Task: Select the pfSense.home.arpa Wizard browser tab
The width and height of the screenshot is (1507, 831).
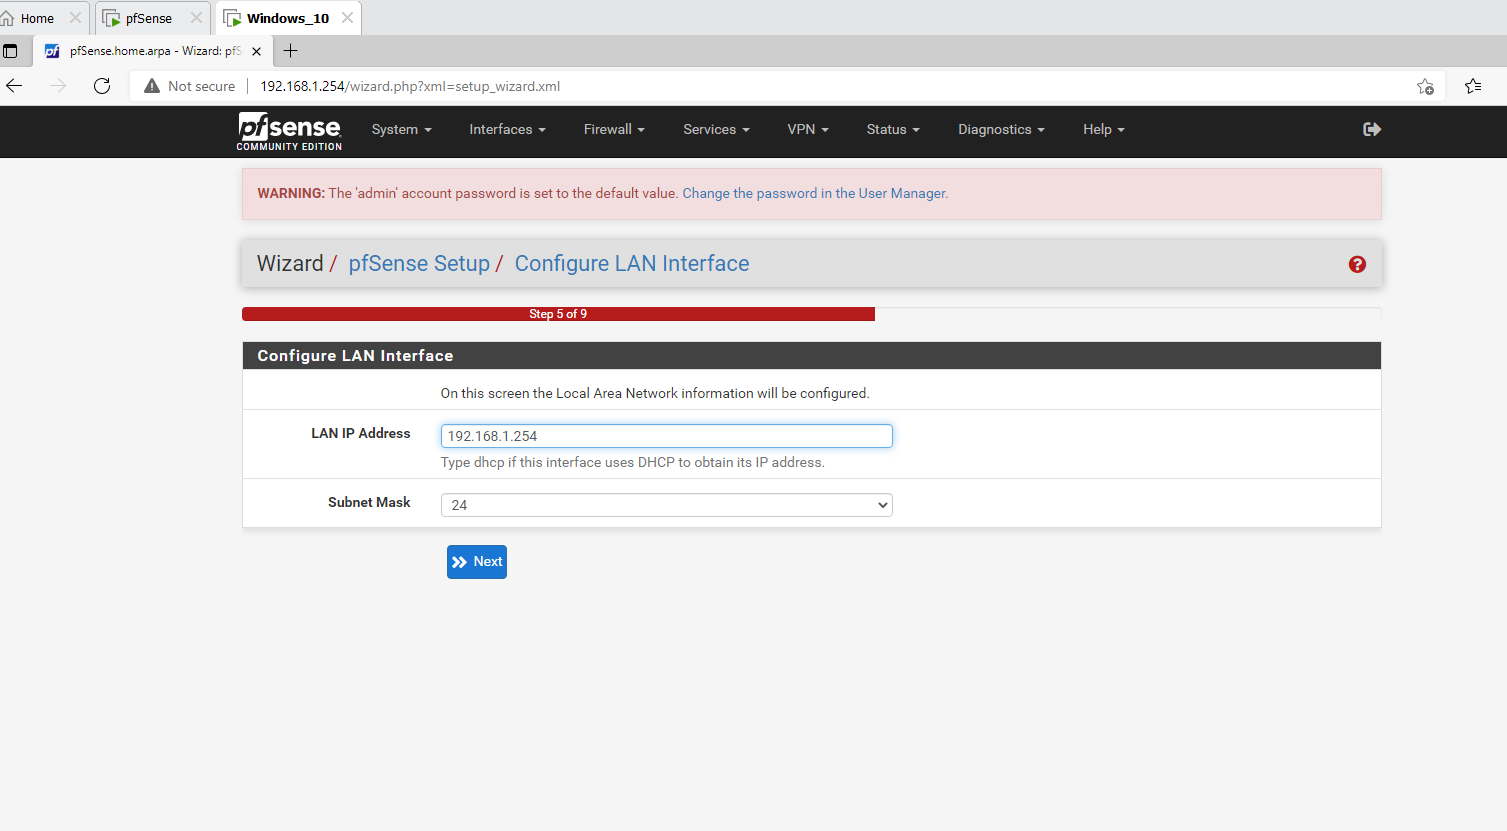Action: [154, 51]
